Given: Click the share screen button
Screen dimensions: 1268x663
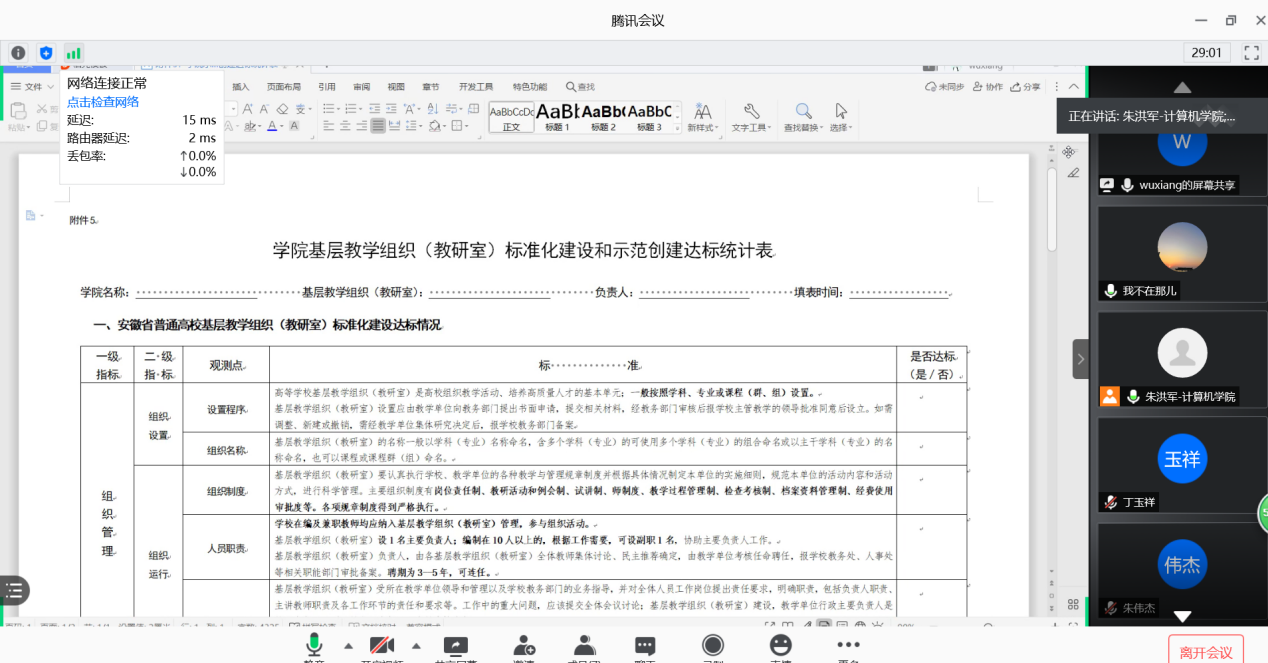Looking at the screenshot, I should 455,647.
